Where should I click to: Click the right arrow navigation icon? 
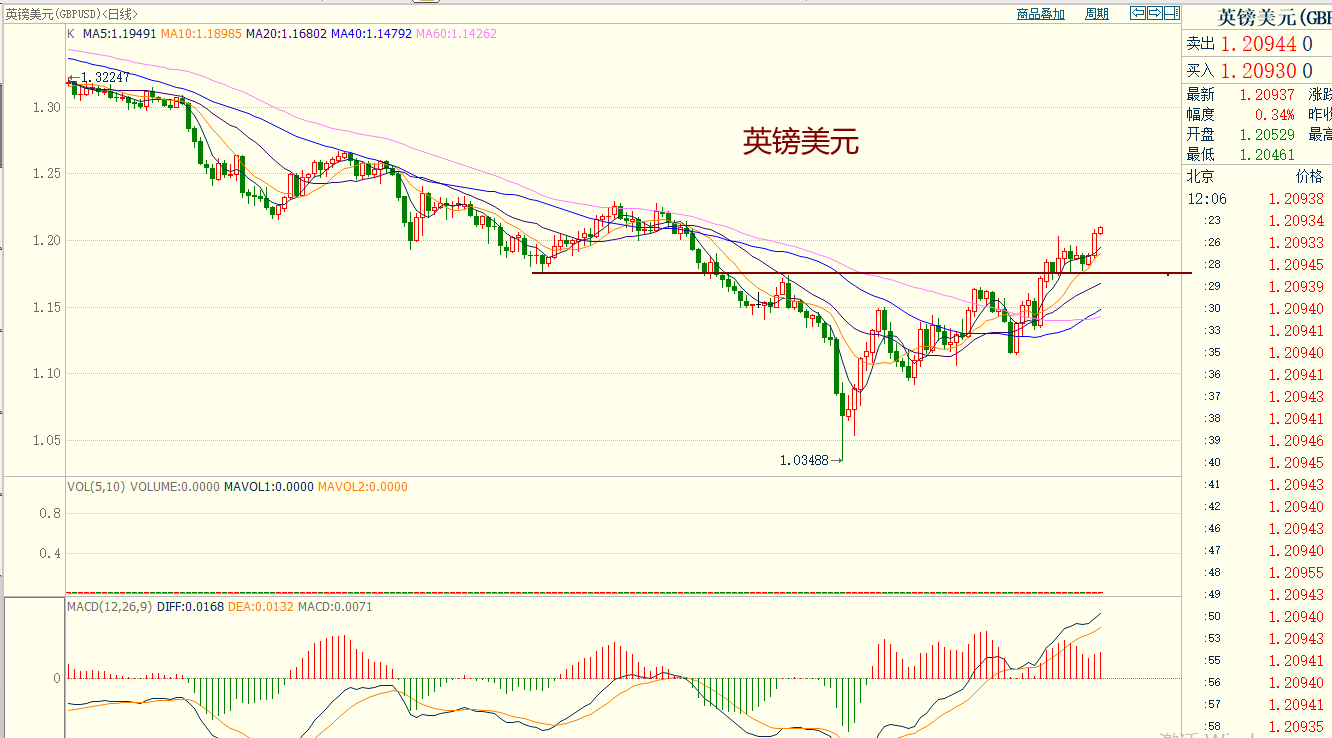coord(1155,13)
